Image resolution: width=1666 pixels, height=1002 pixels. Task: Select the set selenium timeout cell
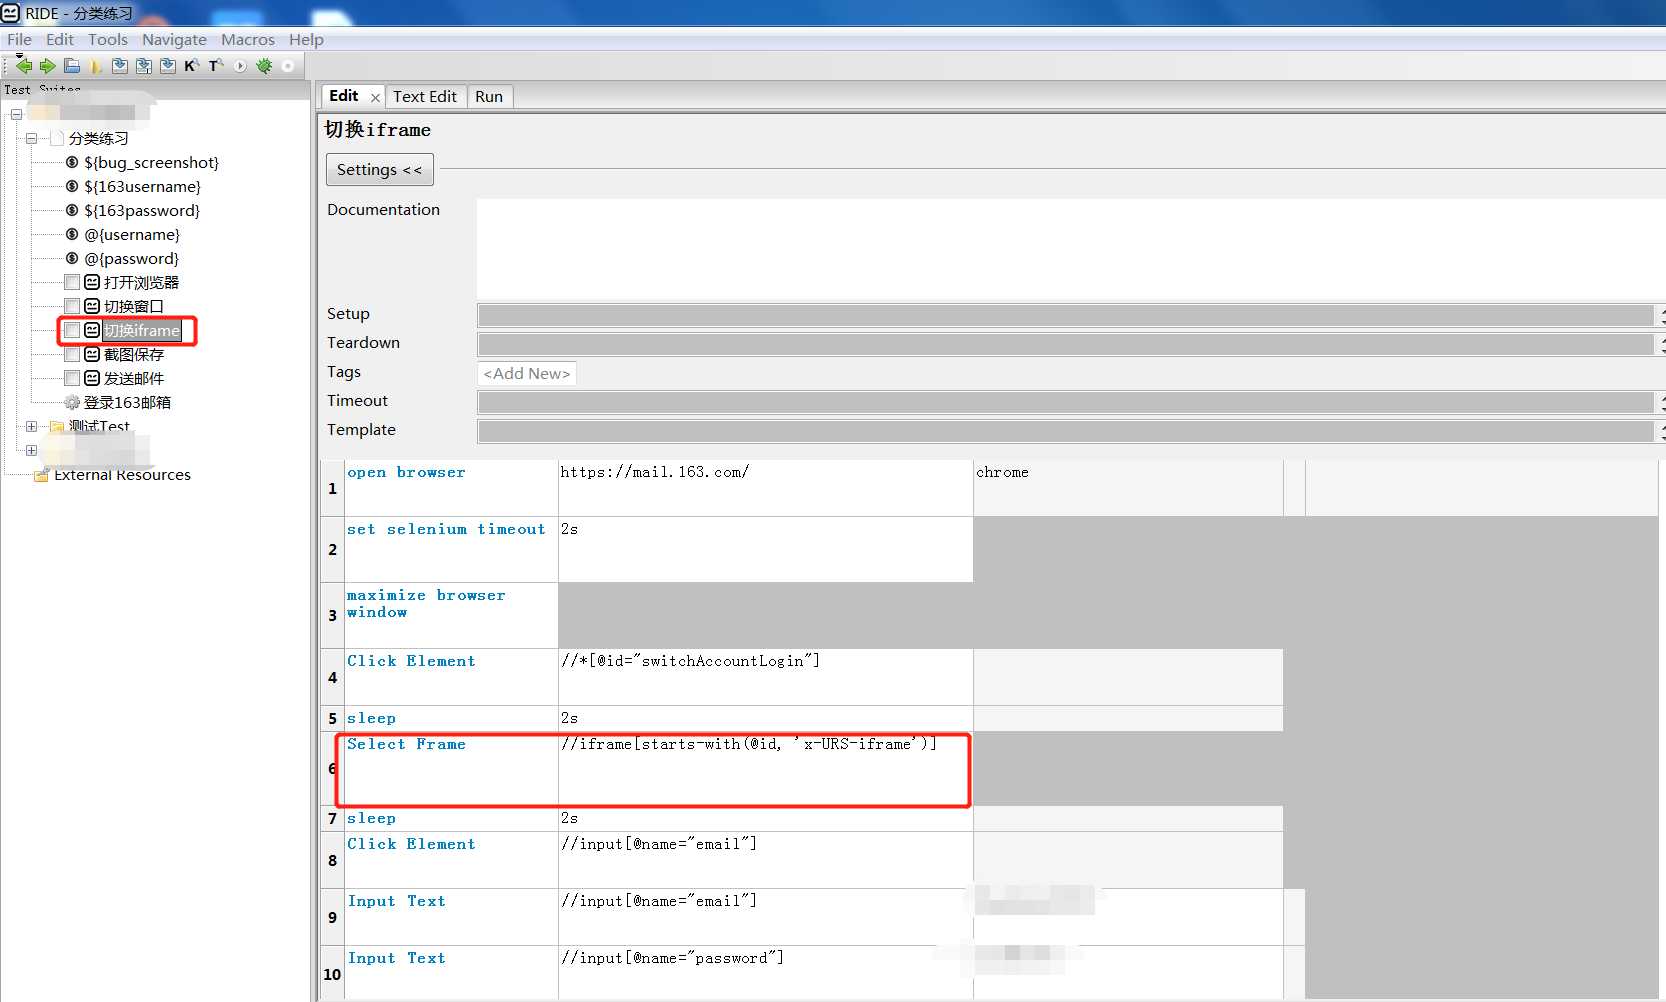click(451, 549)
